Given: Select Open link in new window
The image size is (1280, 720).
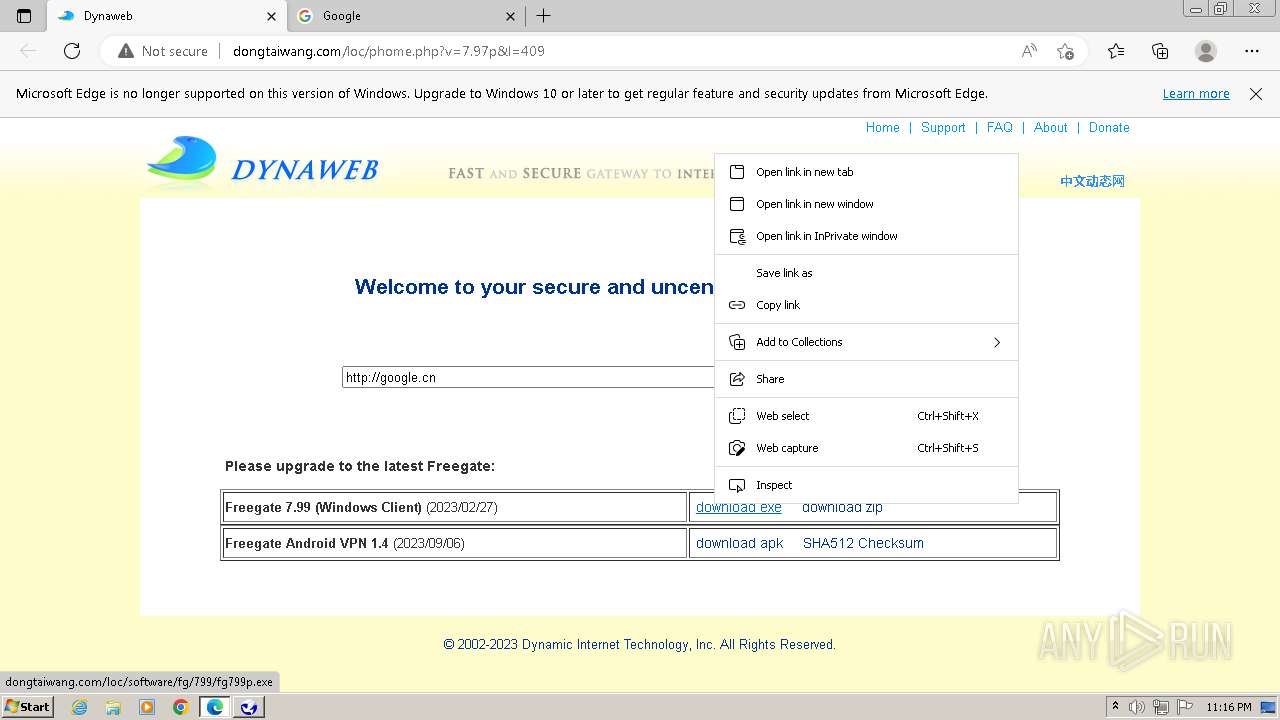Looking at the screenshot, I should click(x=866, y=204).
